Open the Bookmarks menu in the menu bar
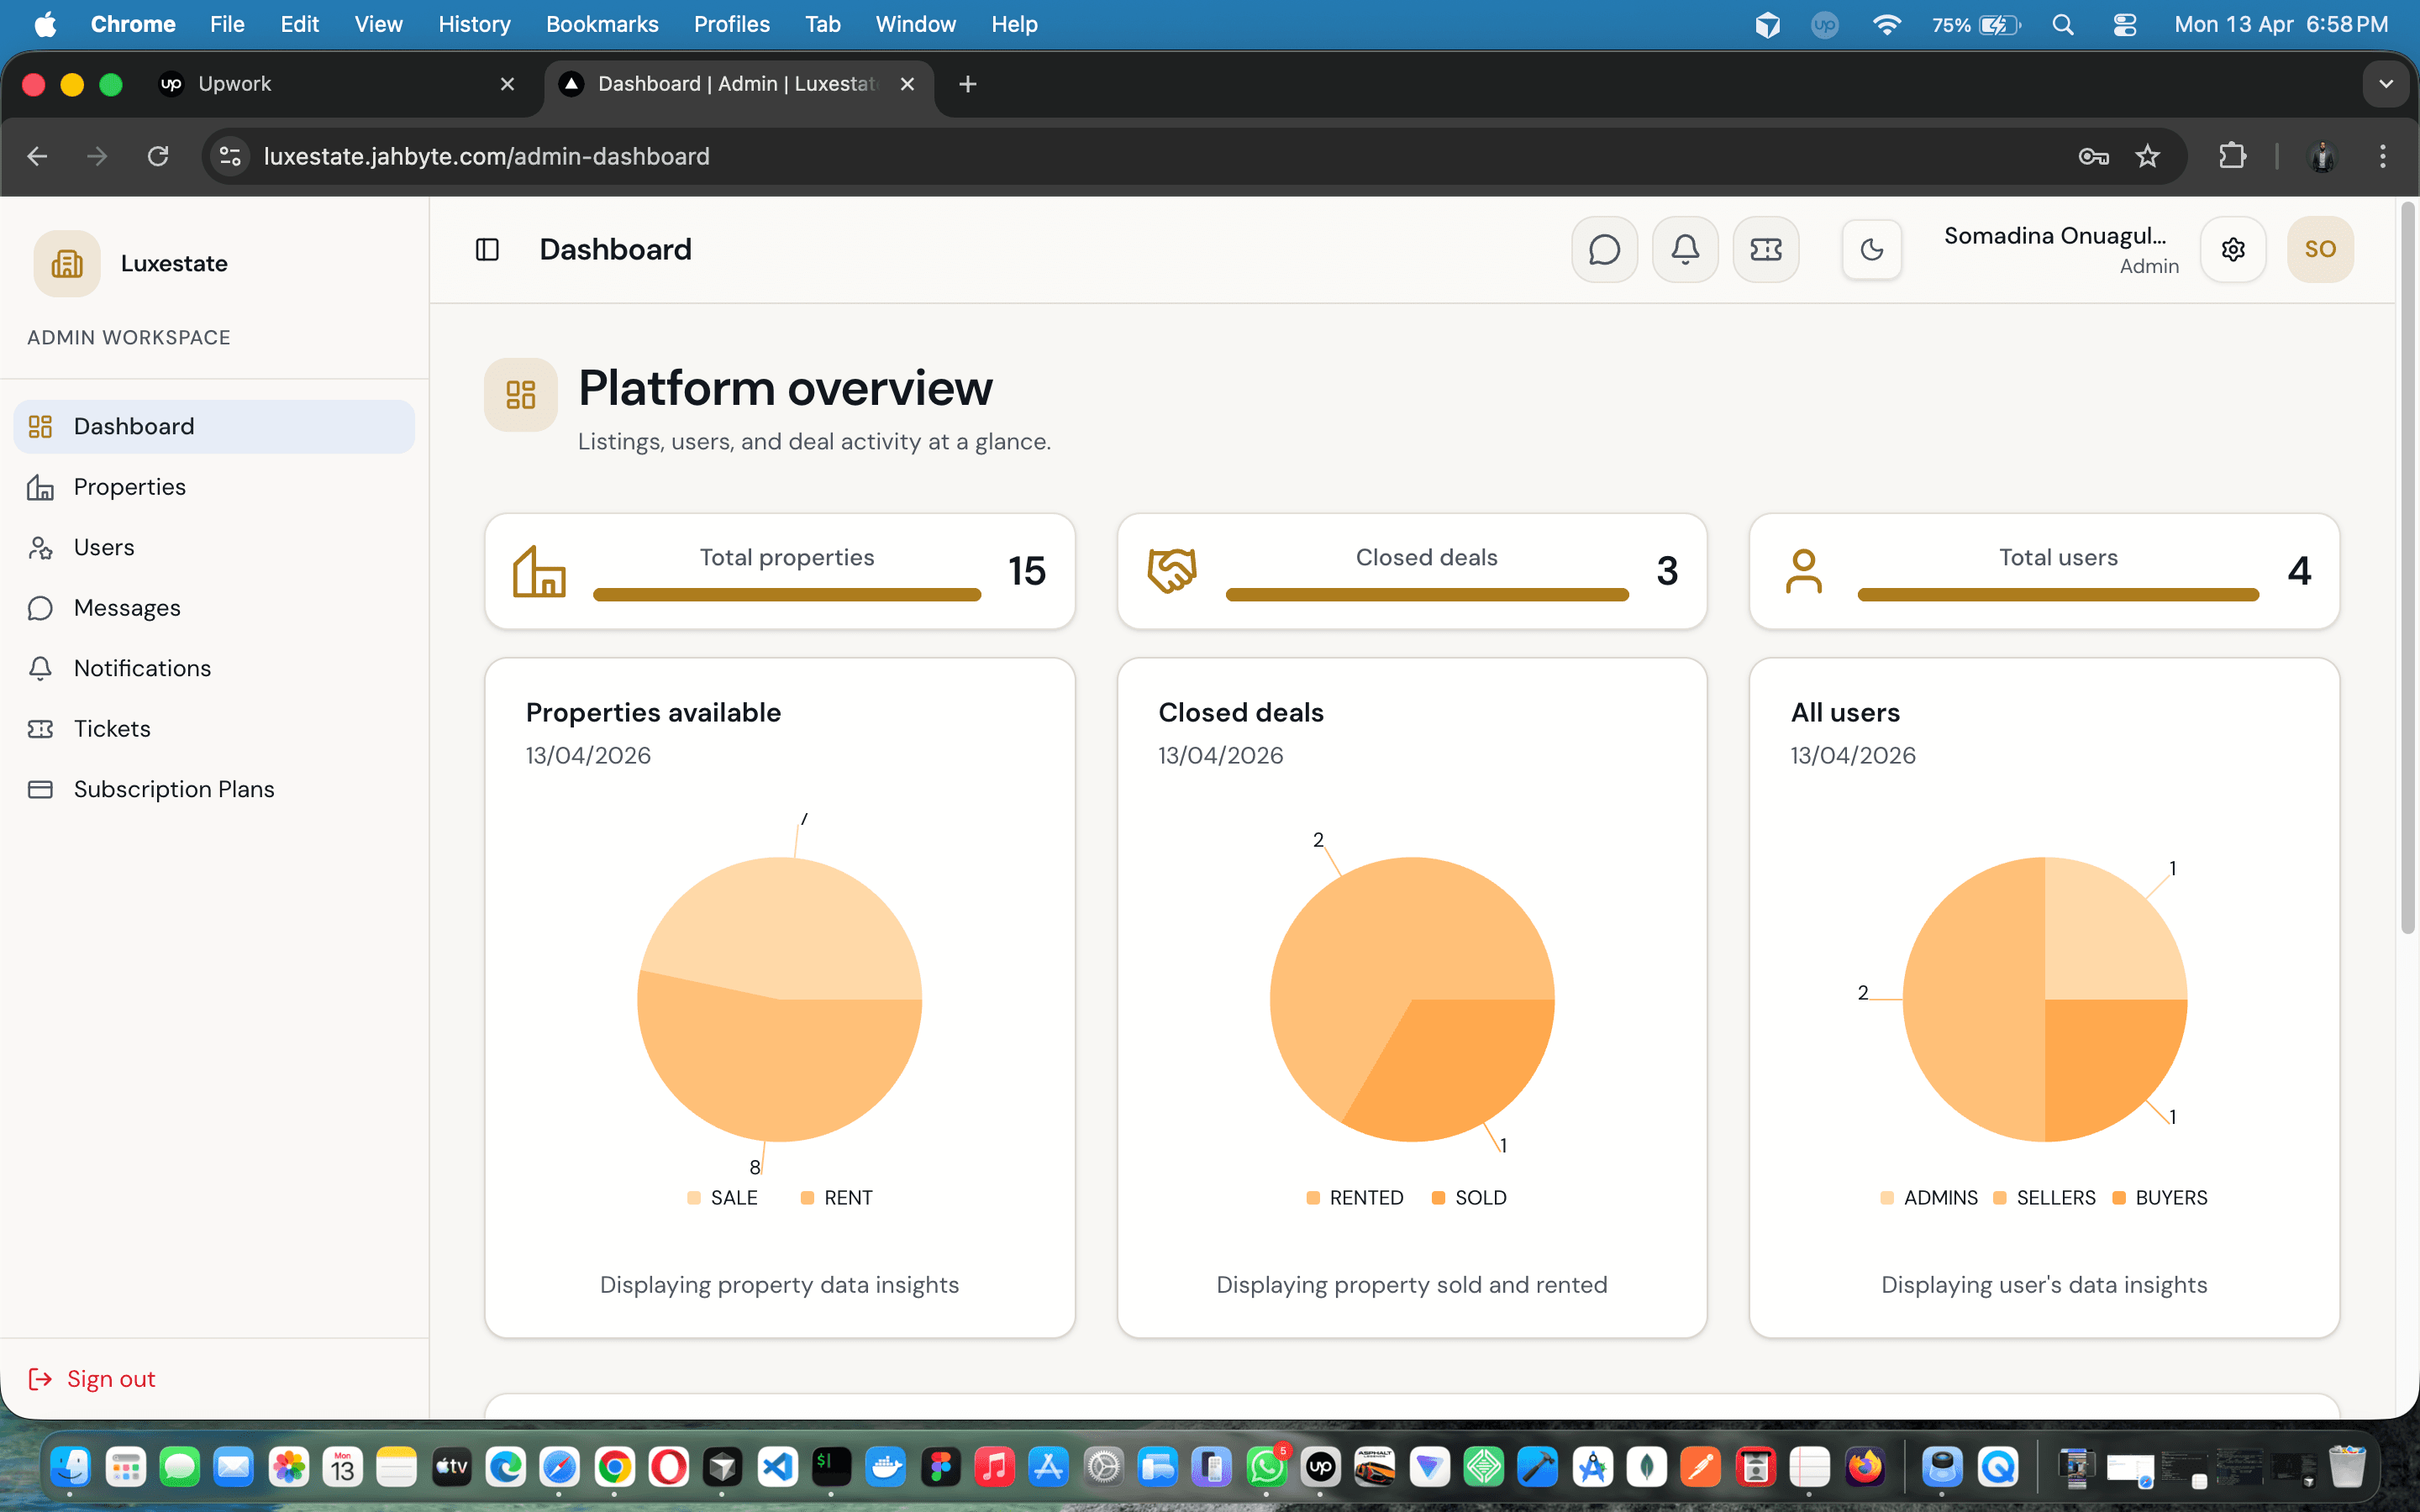 tap(601, 24)
